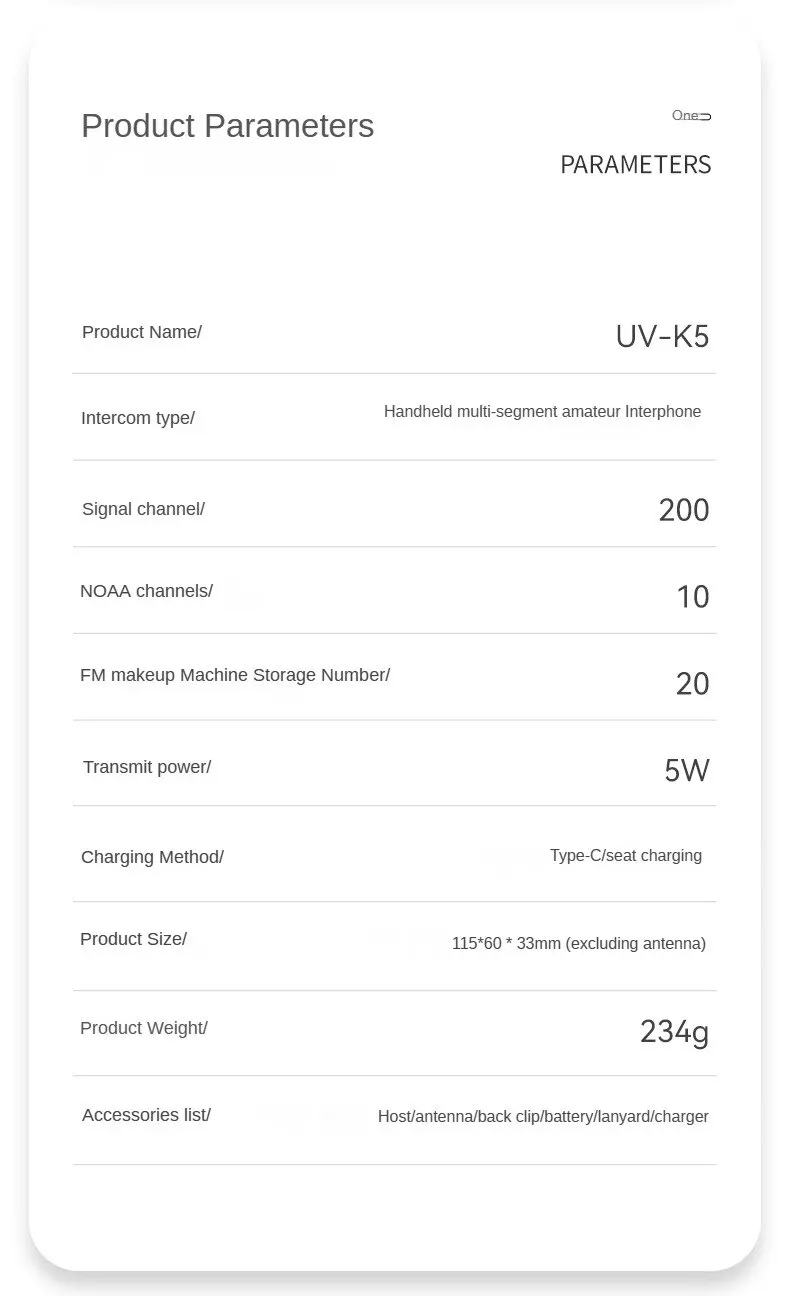Click the 'Transmit power/' label
This screenshot has width=790, height=1296.
pyautogui.click(x=147, y=767)
